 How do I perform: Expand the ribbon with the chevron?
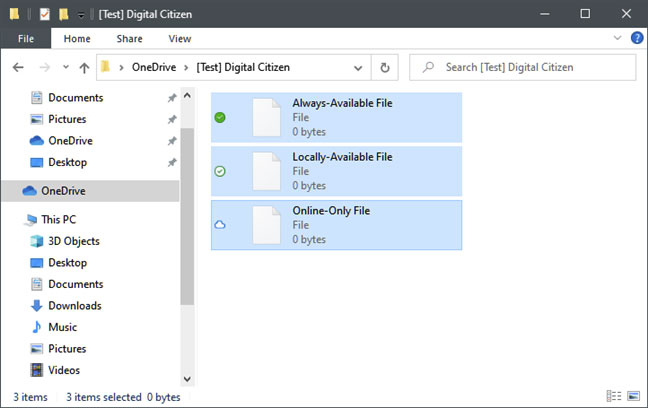tap(617, 38)
